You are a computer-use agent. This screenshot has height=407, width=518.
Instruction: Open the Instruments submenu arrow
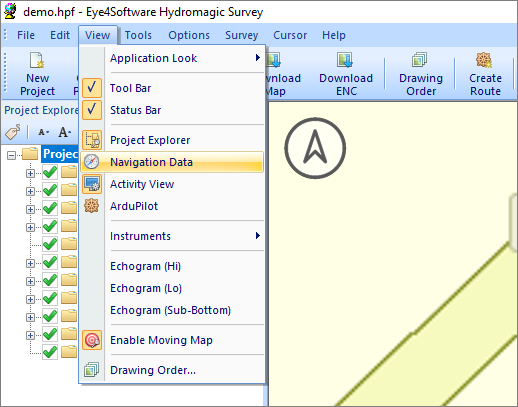(x=258, y=236)
